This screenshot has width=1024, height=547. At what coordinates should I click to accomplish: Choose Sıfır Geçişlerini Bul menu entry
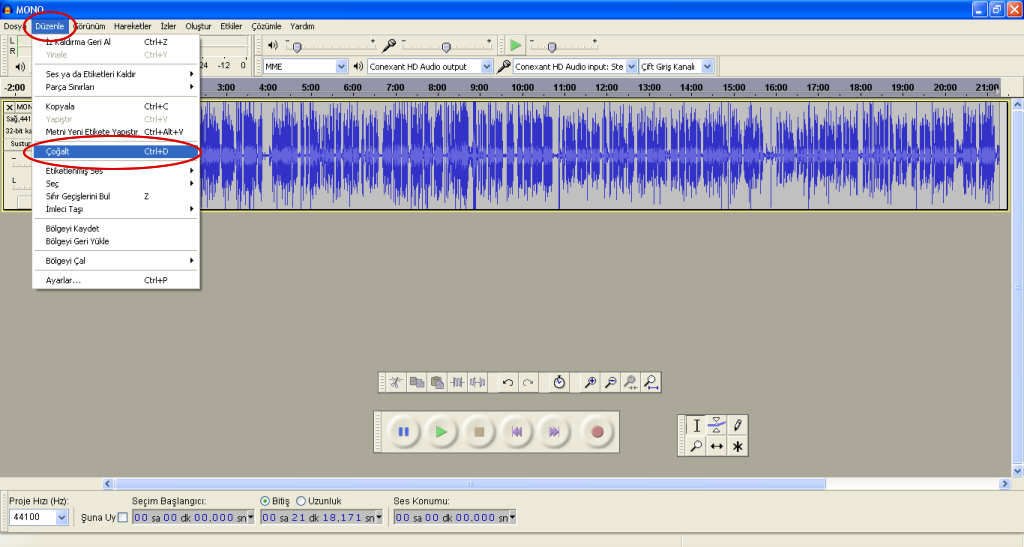click(116, 196)
